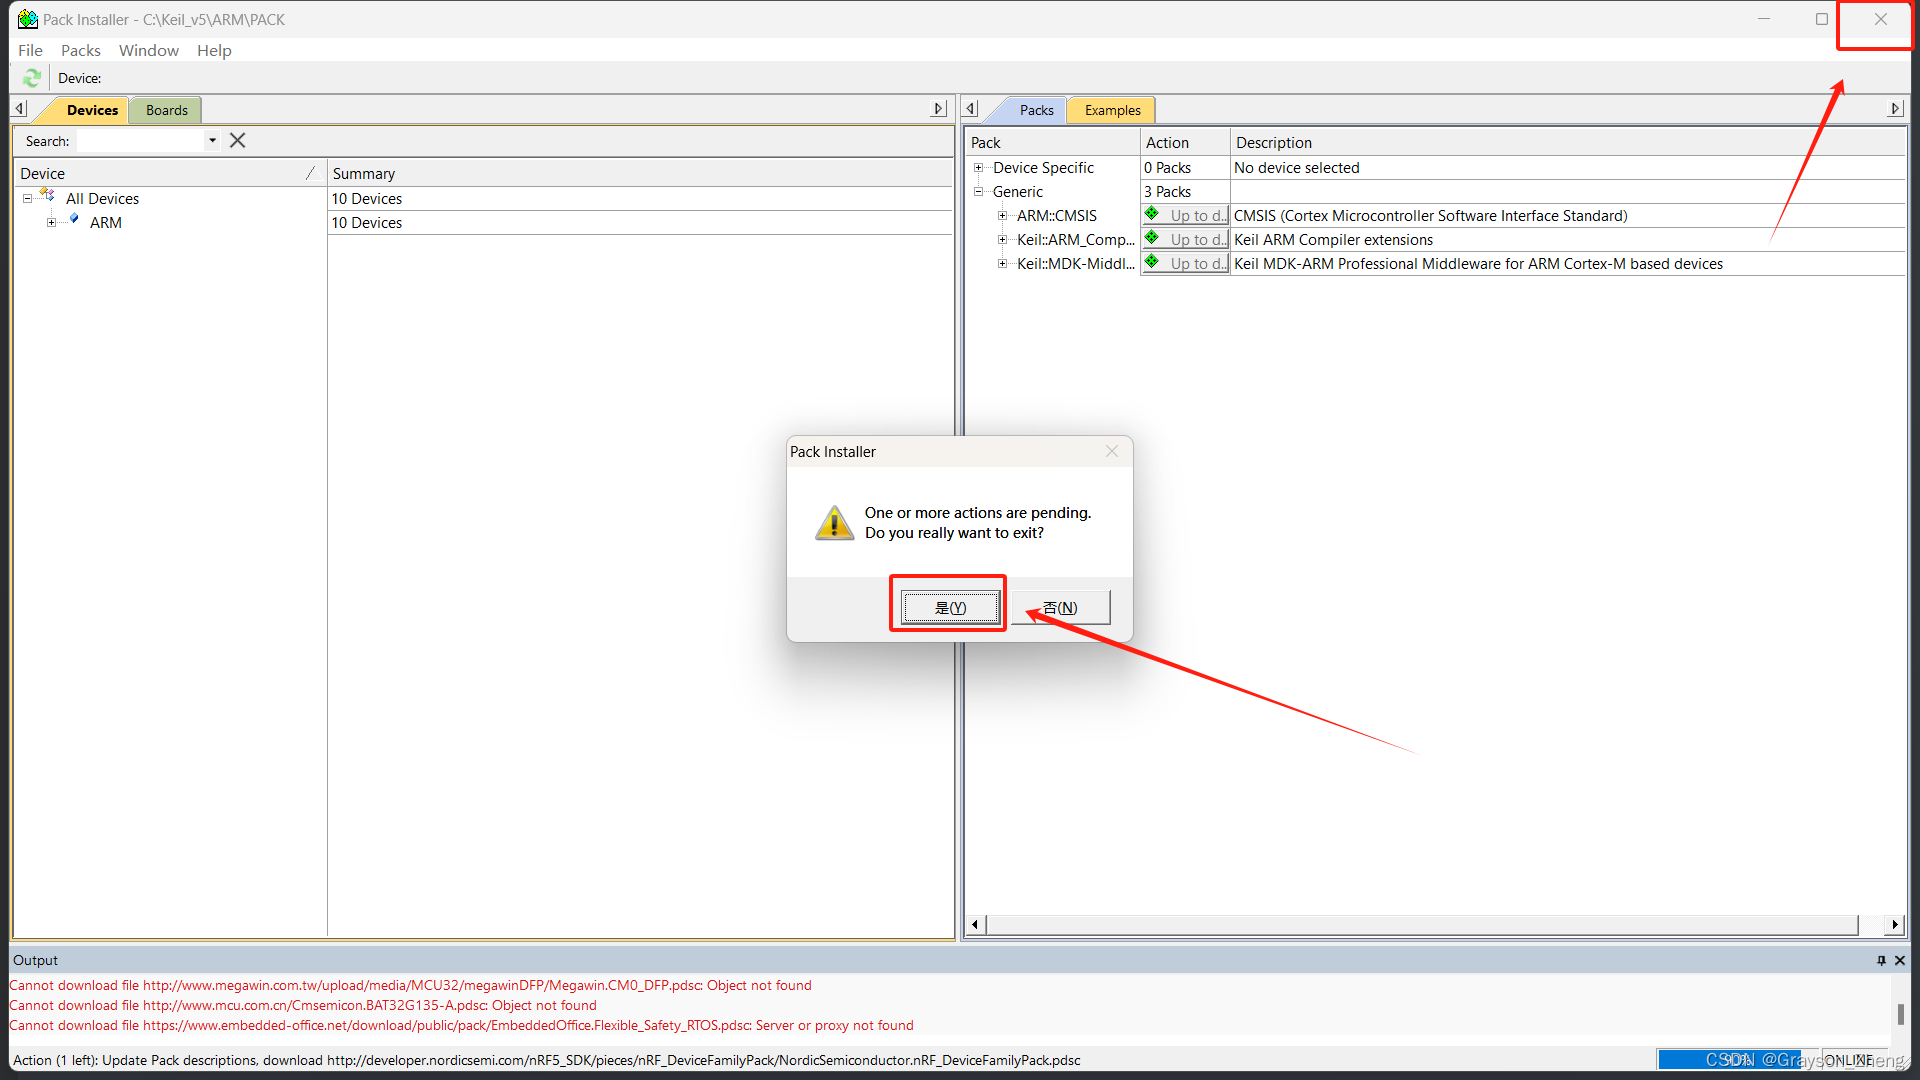Click Yes button to confirm exit
Viewport: 1920px width, 1080px height.
click(947, 607)
